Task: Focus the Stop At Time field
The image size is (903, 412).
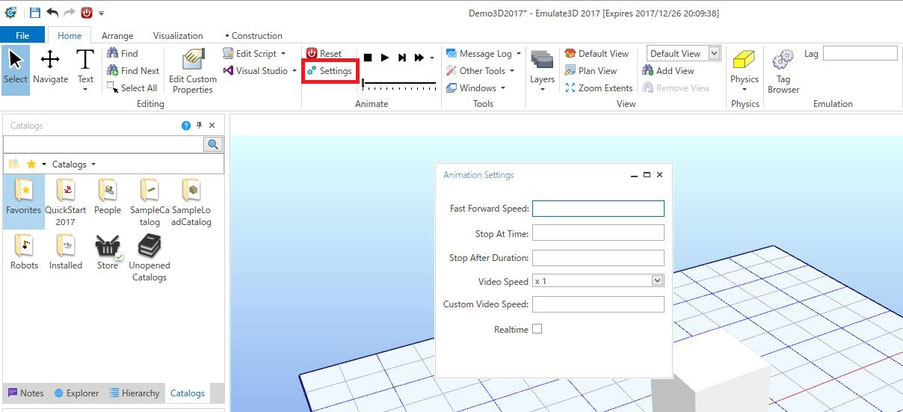Action: (x=598, y=233)
